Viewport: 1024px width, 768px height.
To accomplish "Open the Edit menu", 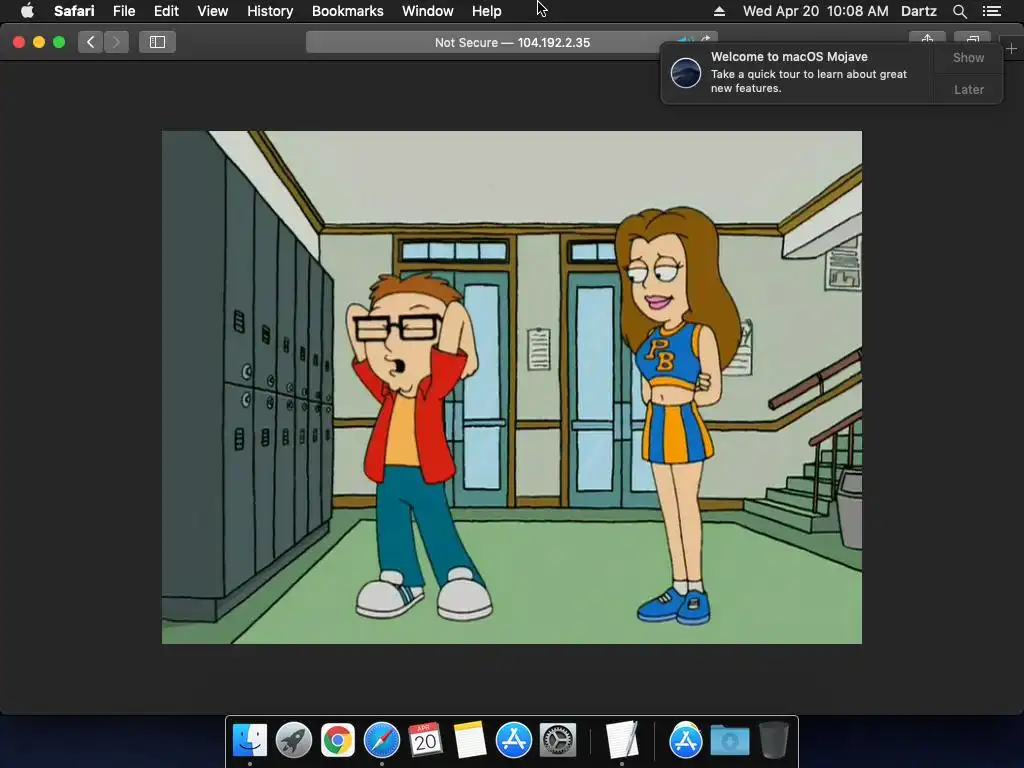I will (166, 11).
